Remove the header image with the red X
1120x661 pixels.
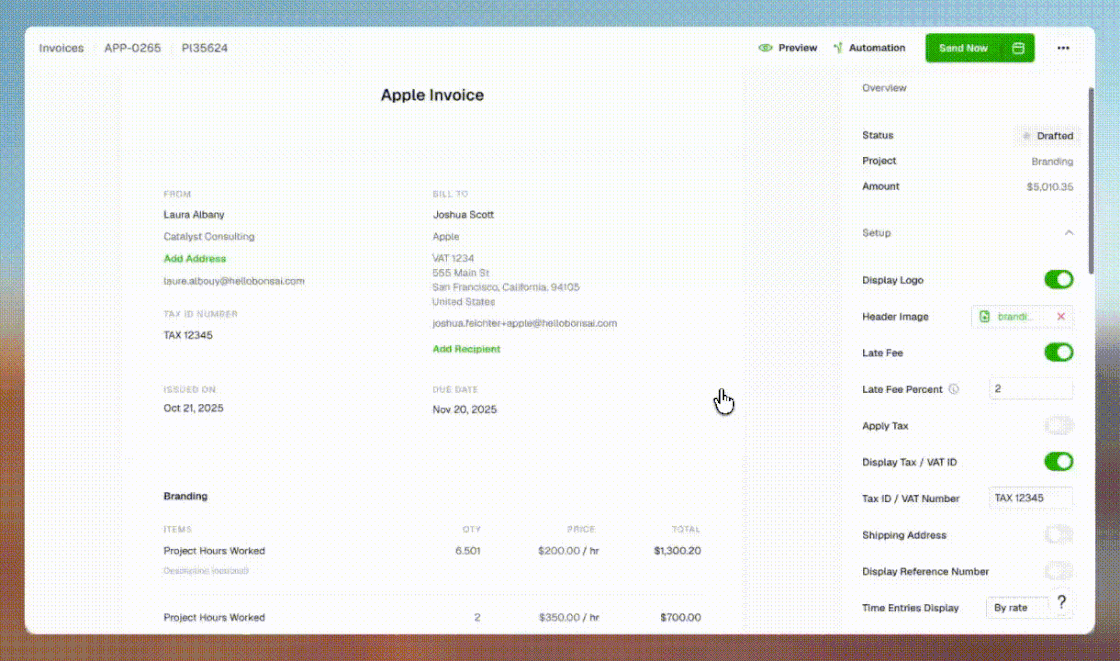pyautogui.click(x=1061, y=317)
